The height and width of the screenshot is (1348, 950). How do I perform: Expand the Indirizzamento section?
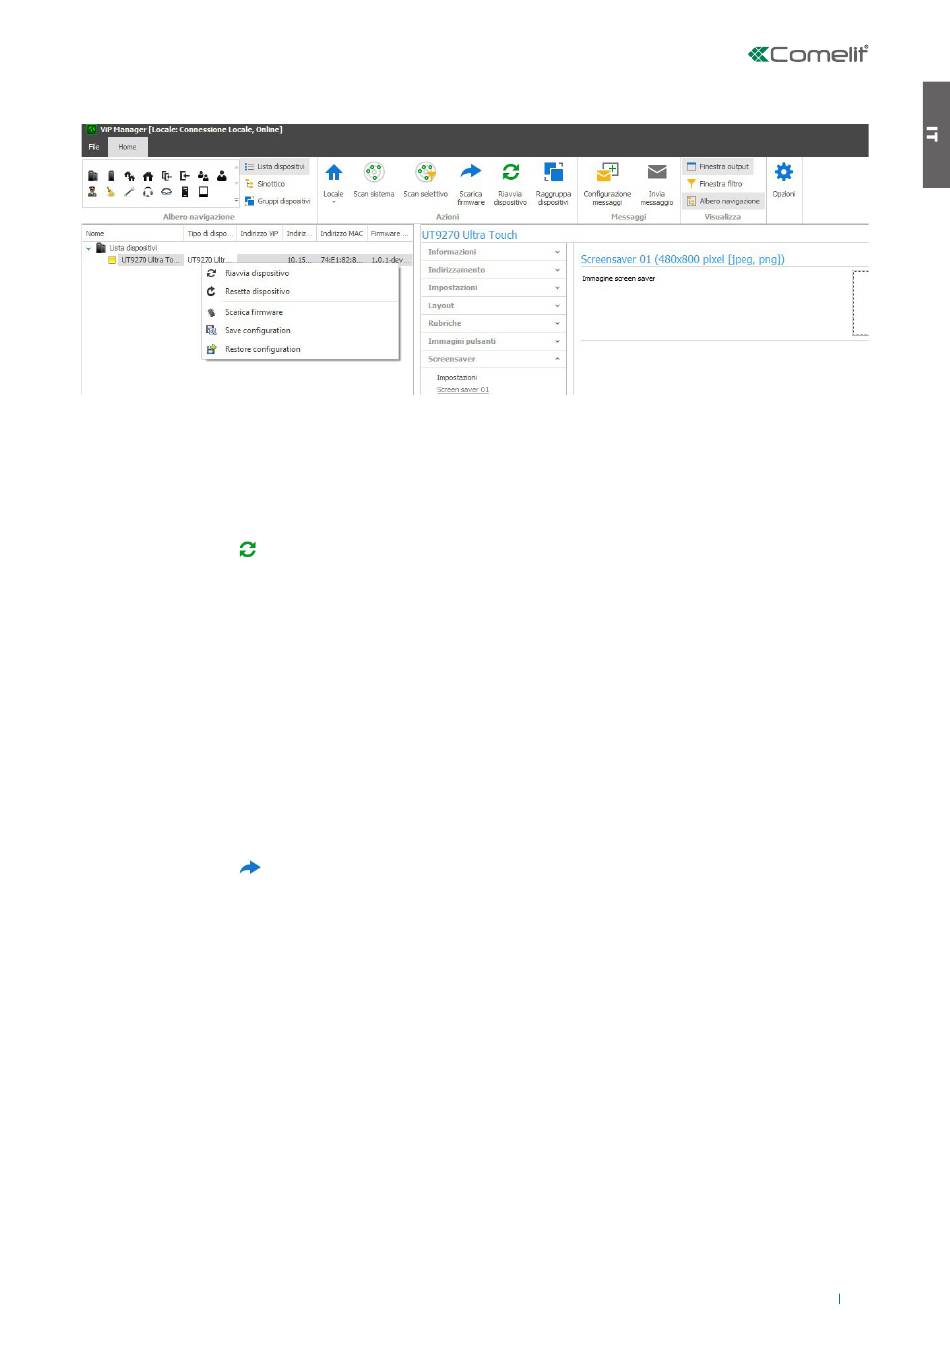click(x=493, y=270)
